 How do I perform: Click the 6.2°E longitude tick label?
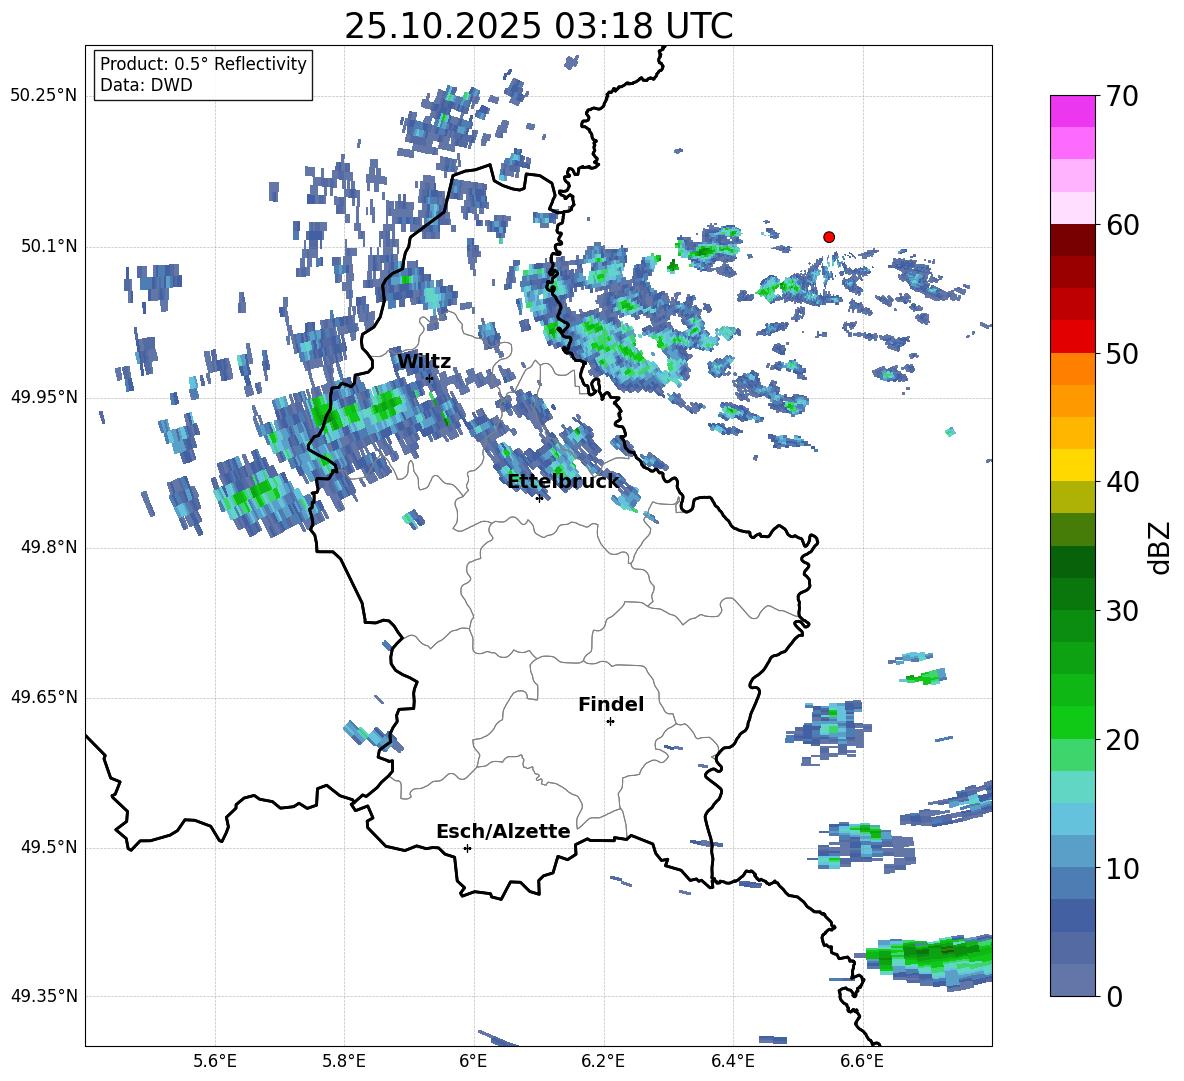[x=603, y=1061]
